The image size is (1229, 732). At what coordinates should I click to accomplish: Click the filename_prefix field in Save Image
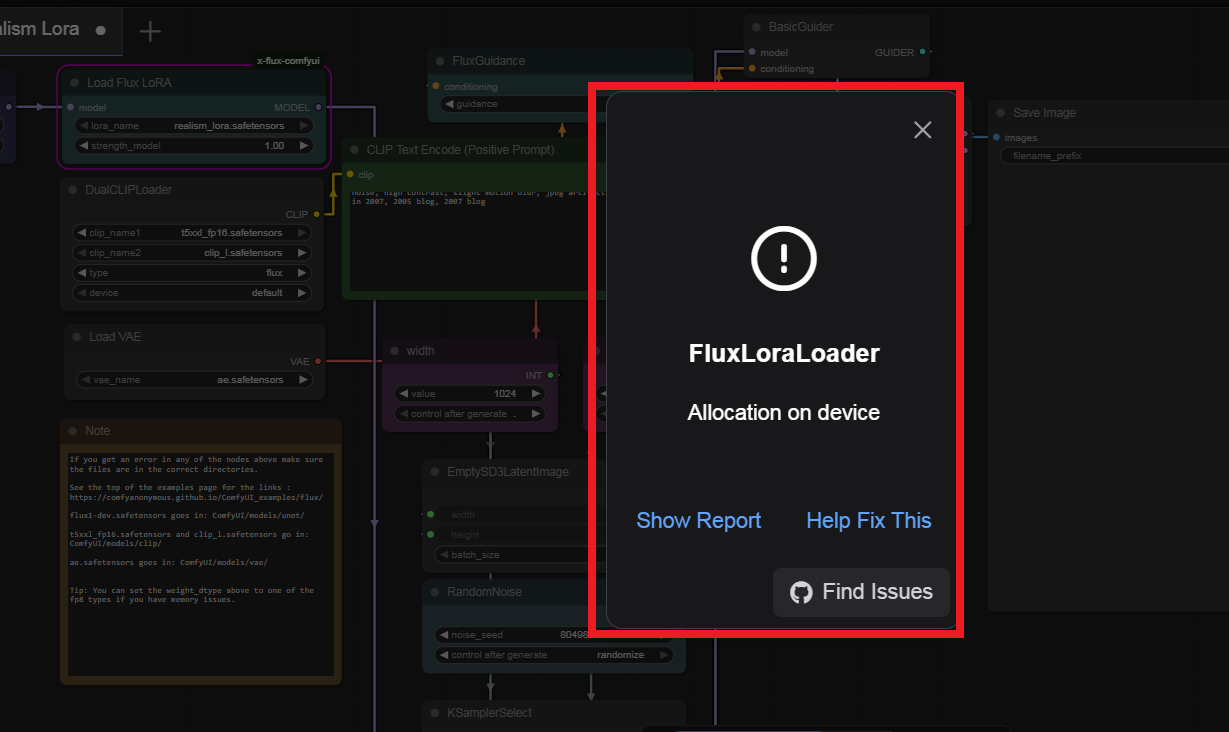click(1110, 156)
